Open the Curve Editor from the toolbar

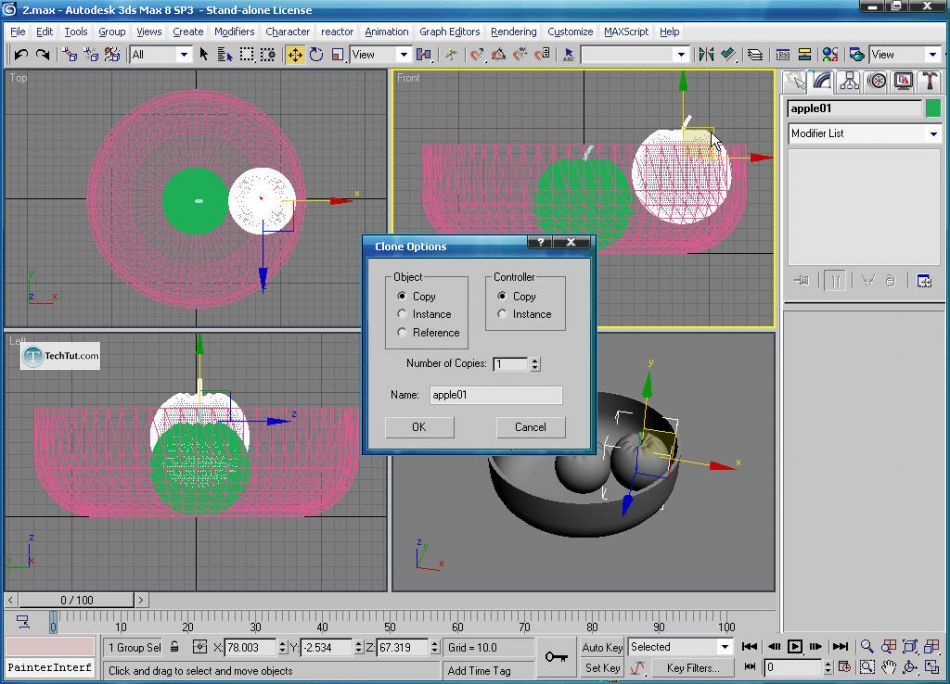pos(782,55)
